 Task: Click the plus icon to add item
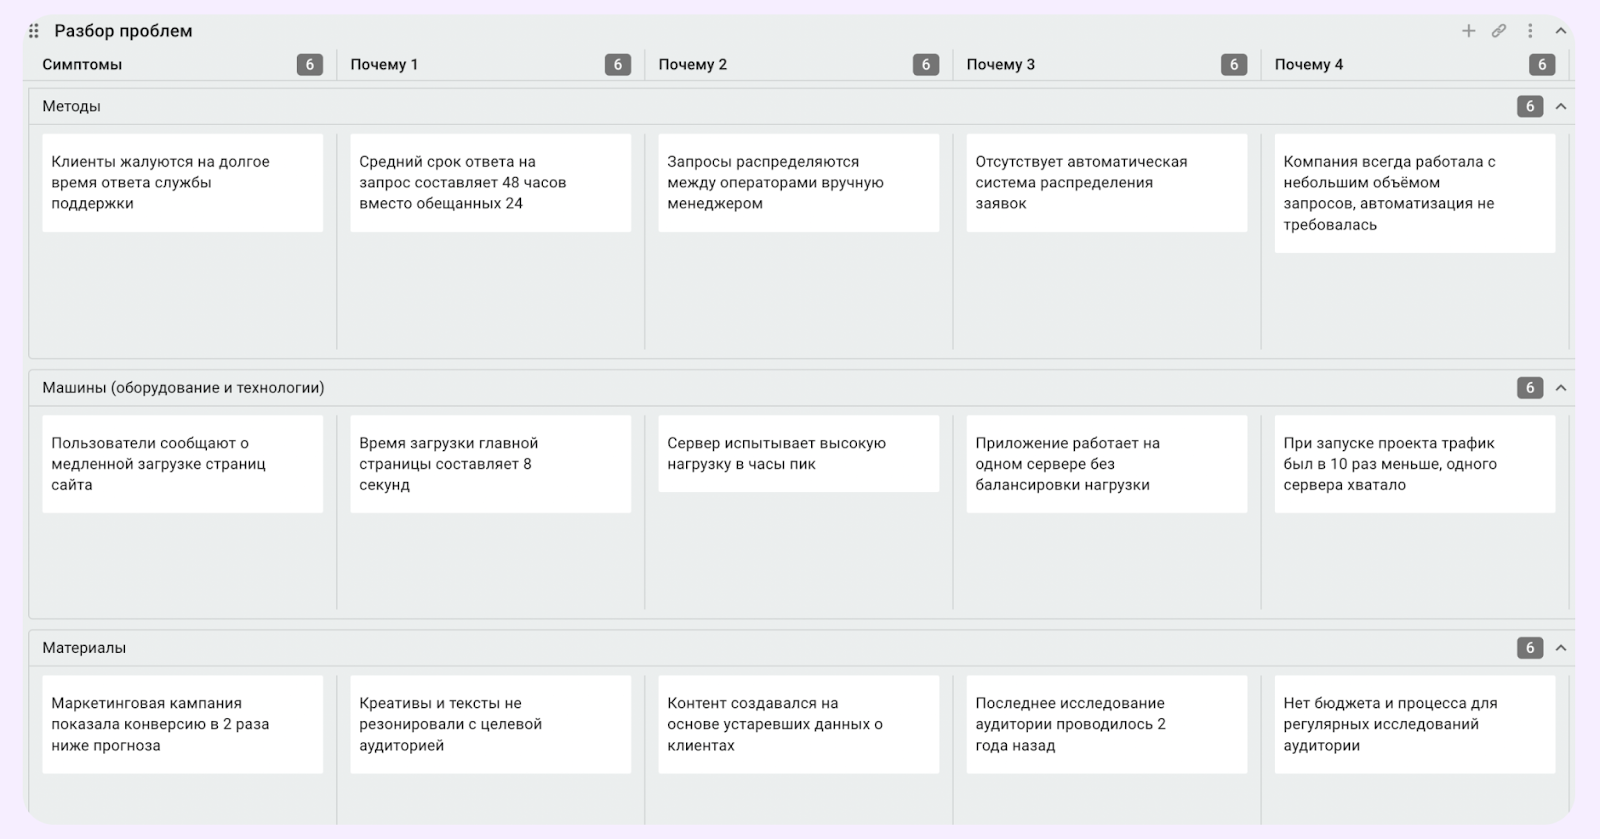pyautogui.click(x=1468, y=31)
